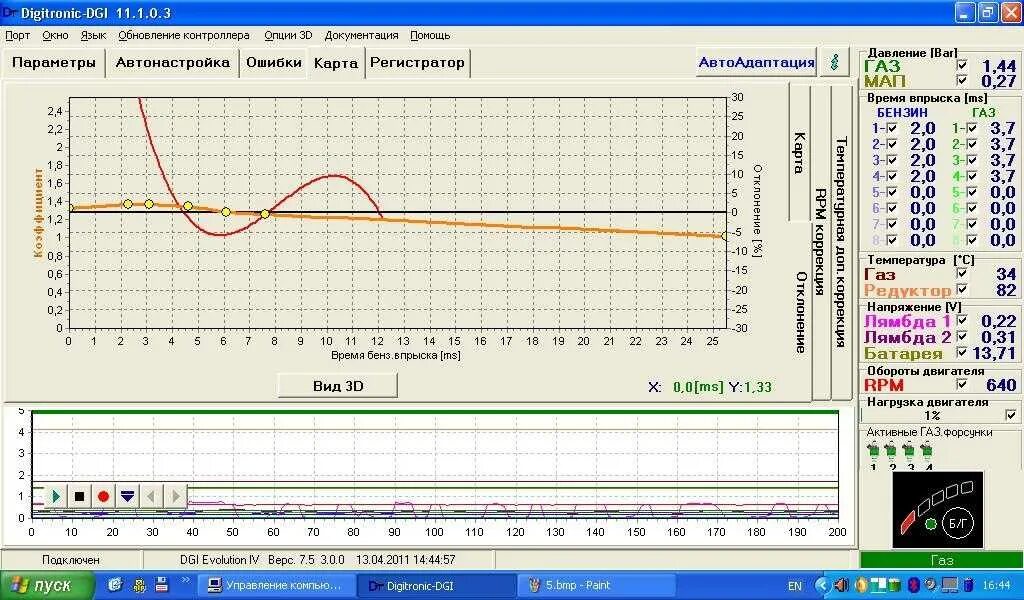Click the taskbar clock 16:44
Image resolution: width=1024 pixels, height=600 pixels.
(x=997, y=586)
